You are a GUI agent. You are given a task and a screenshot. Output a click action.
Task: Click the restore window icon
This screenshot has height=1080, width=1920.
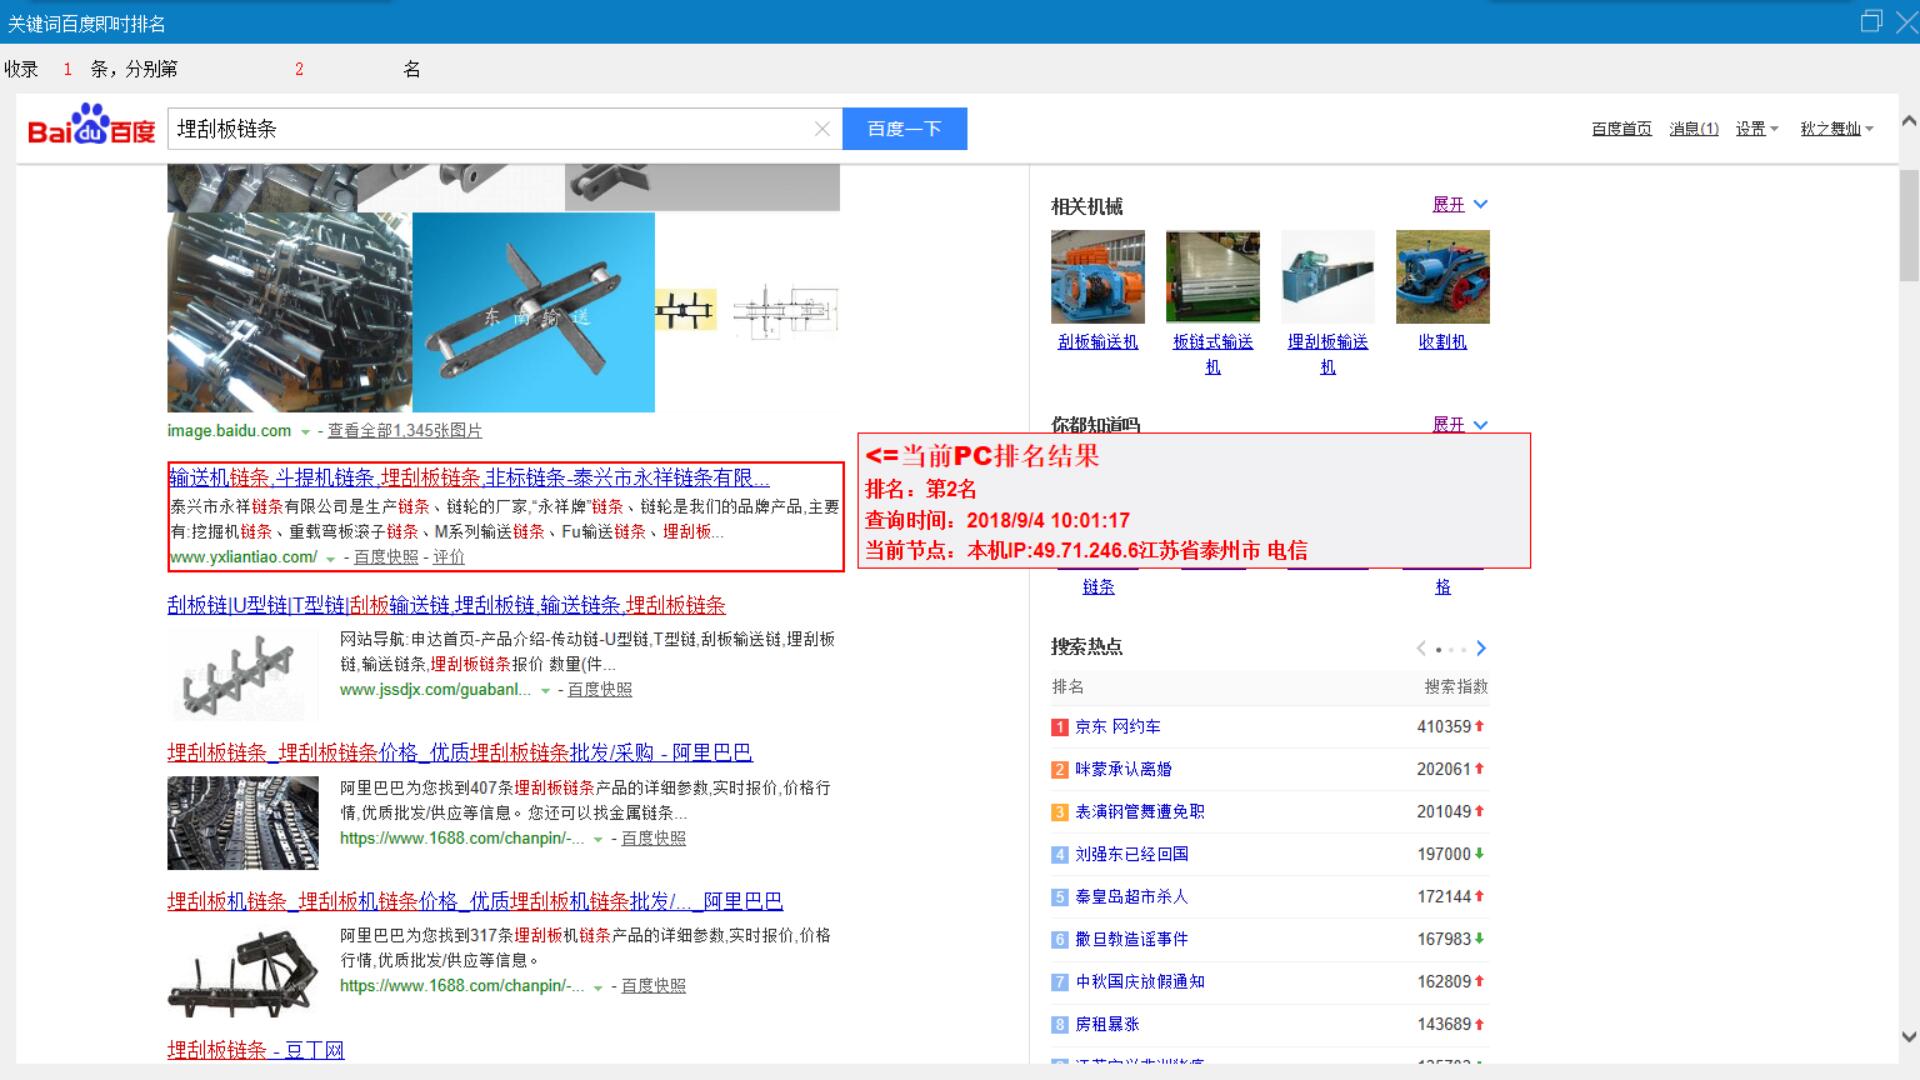click(x=1871, y=22)
